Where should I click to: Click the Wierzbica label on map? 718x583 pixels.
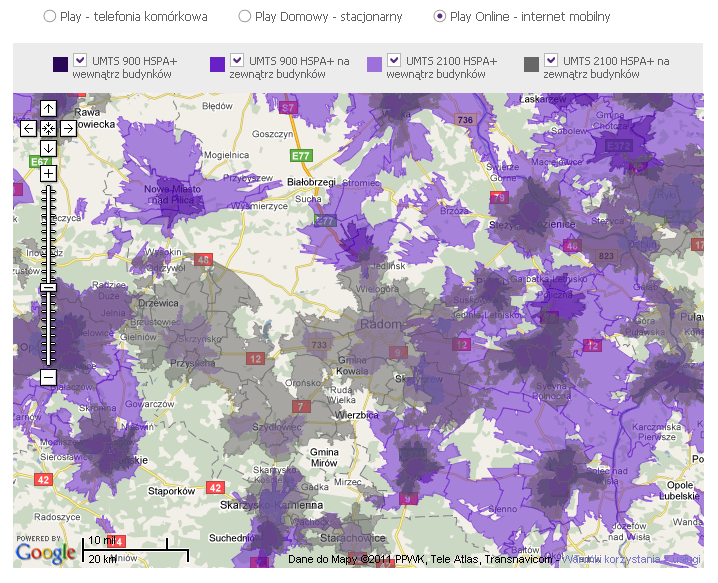[x=357, y=415]
